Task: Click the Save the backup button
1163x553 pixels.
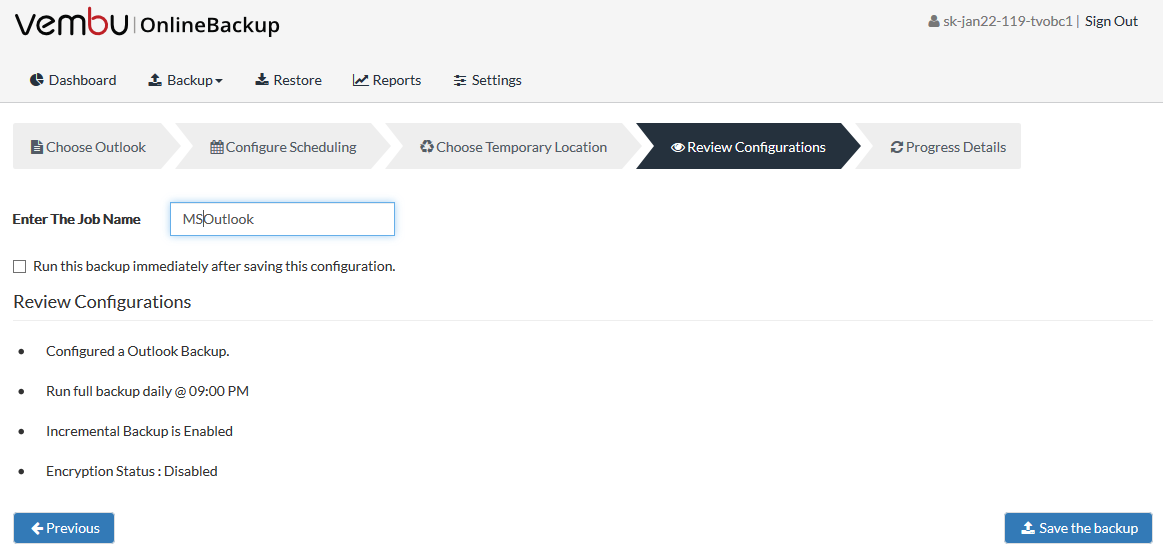Action: 1078,528
